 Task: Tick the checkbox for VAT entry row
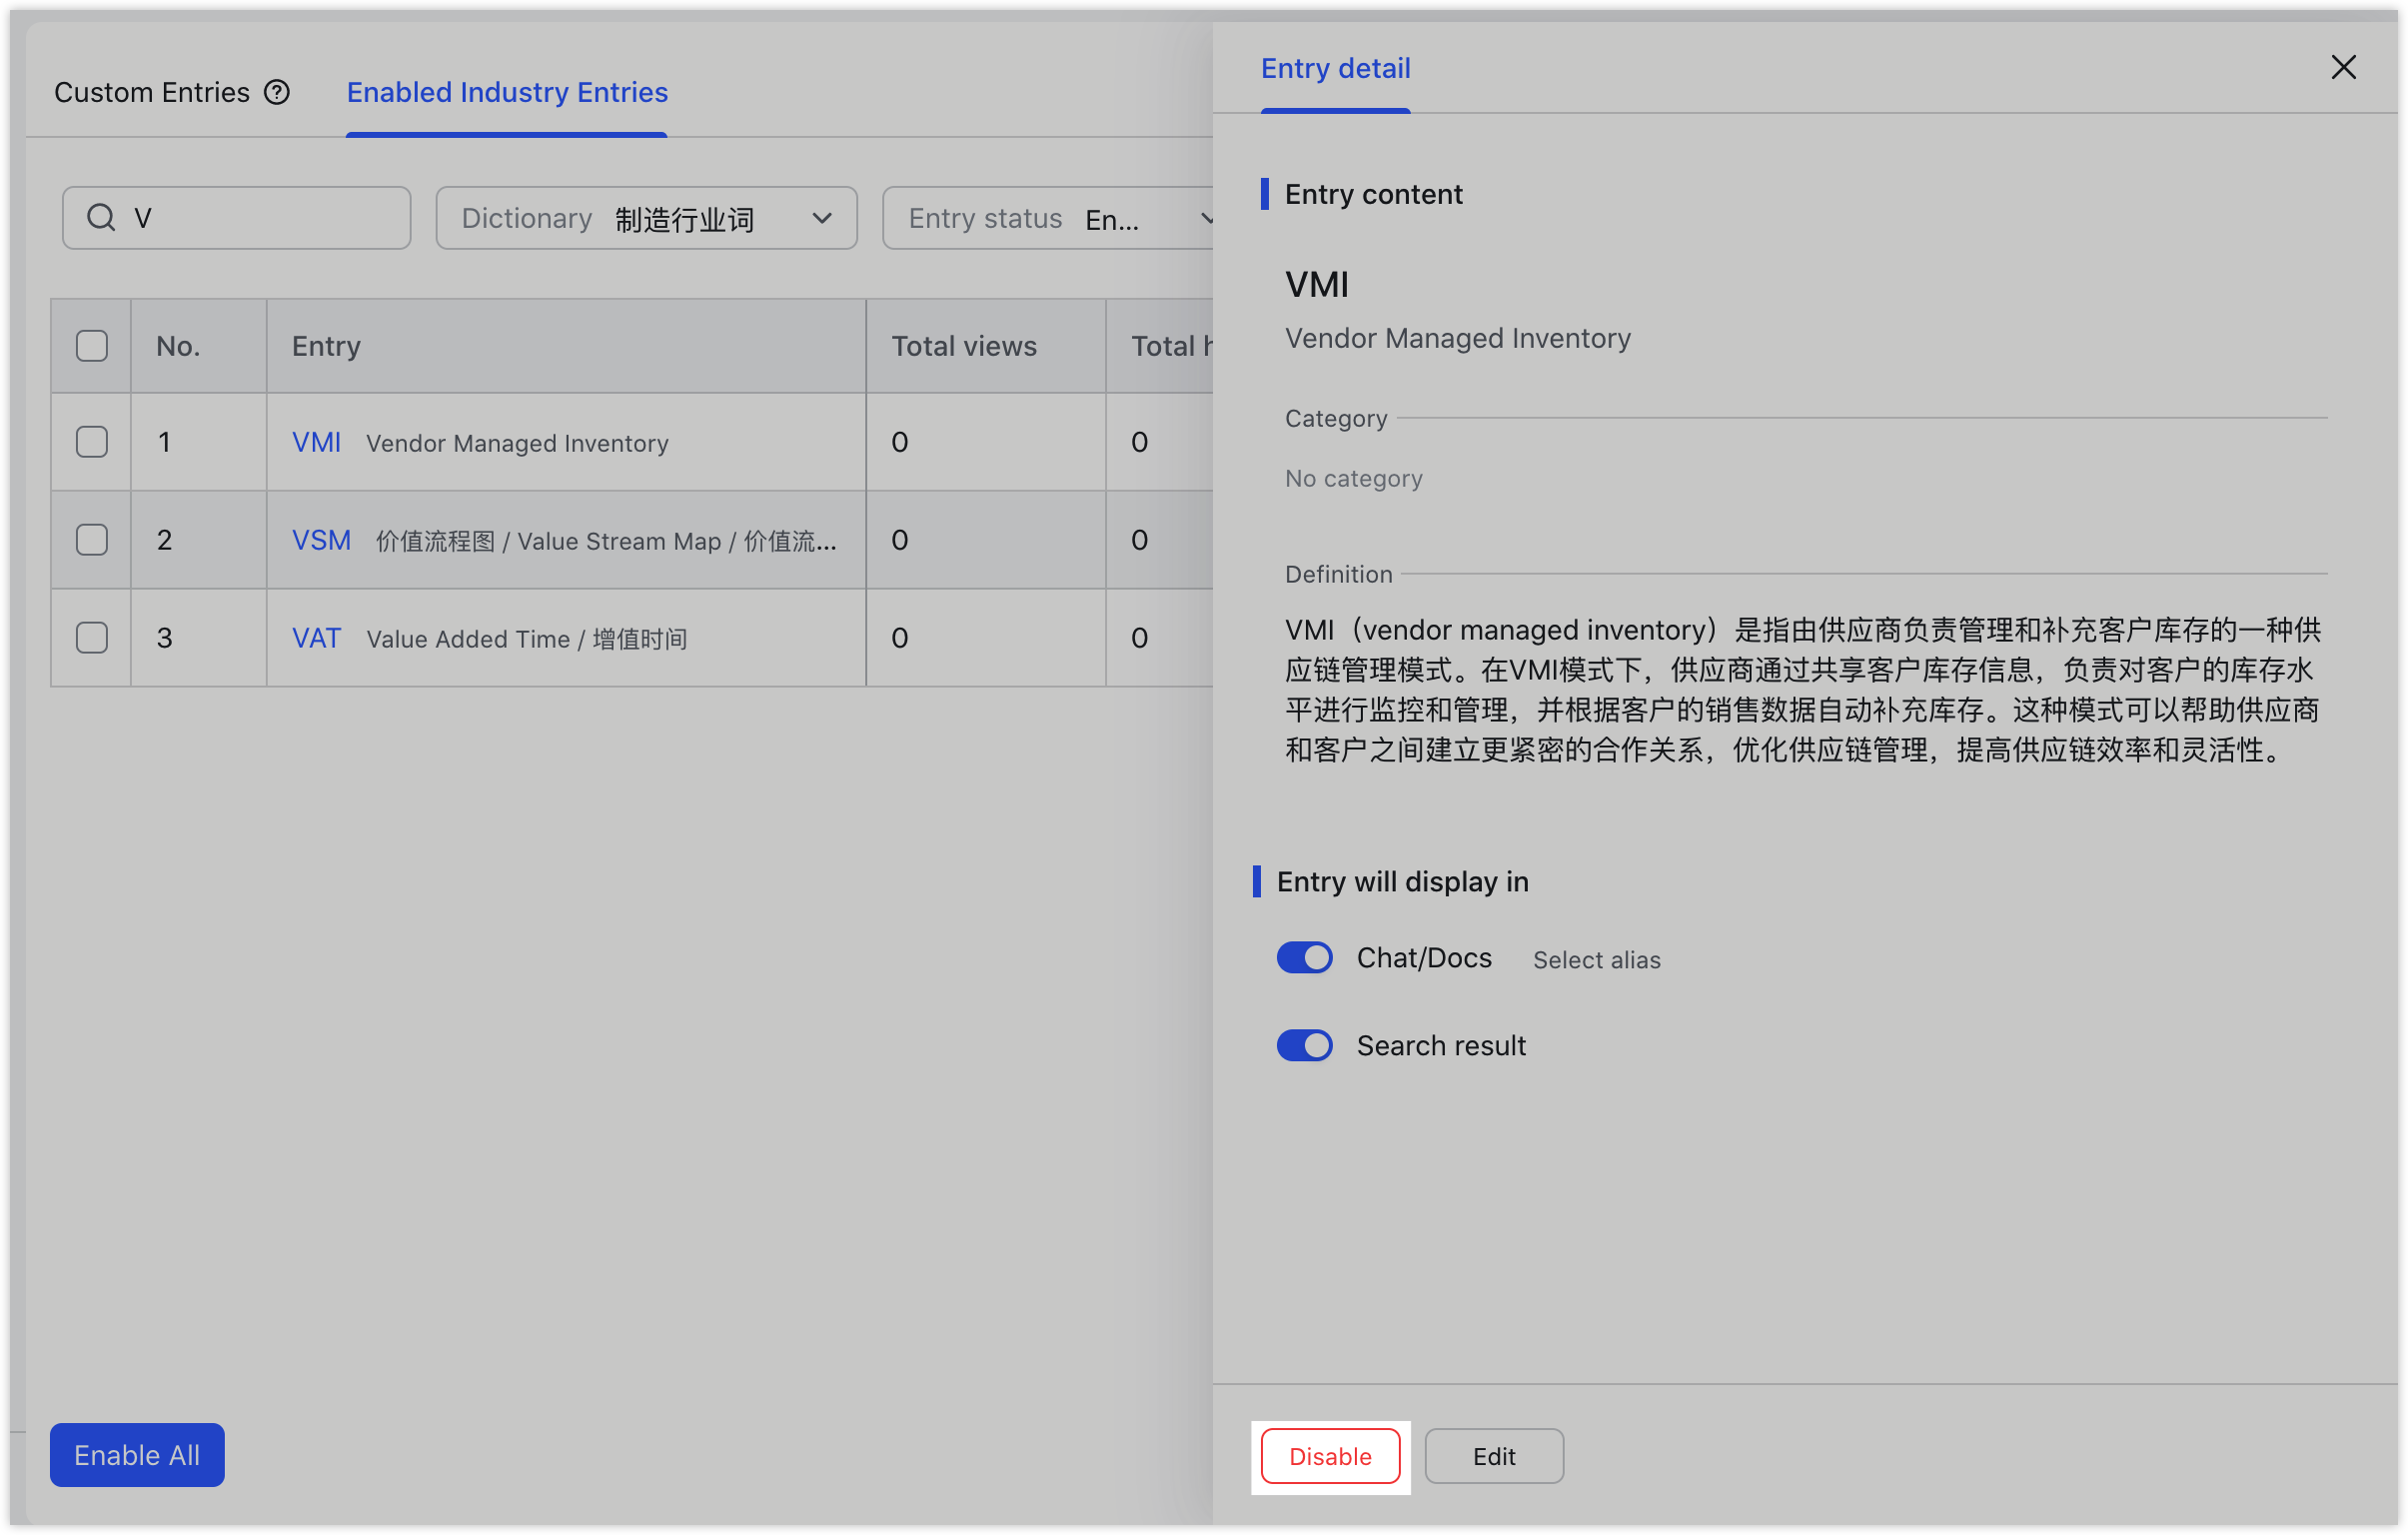[91, 637]
